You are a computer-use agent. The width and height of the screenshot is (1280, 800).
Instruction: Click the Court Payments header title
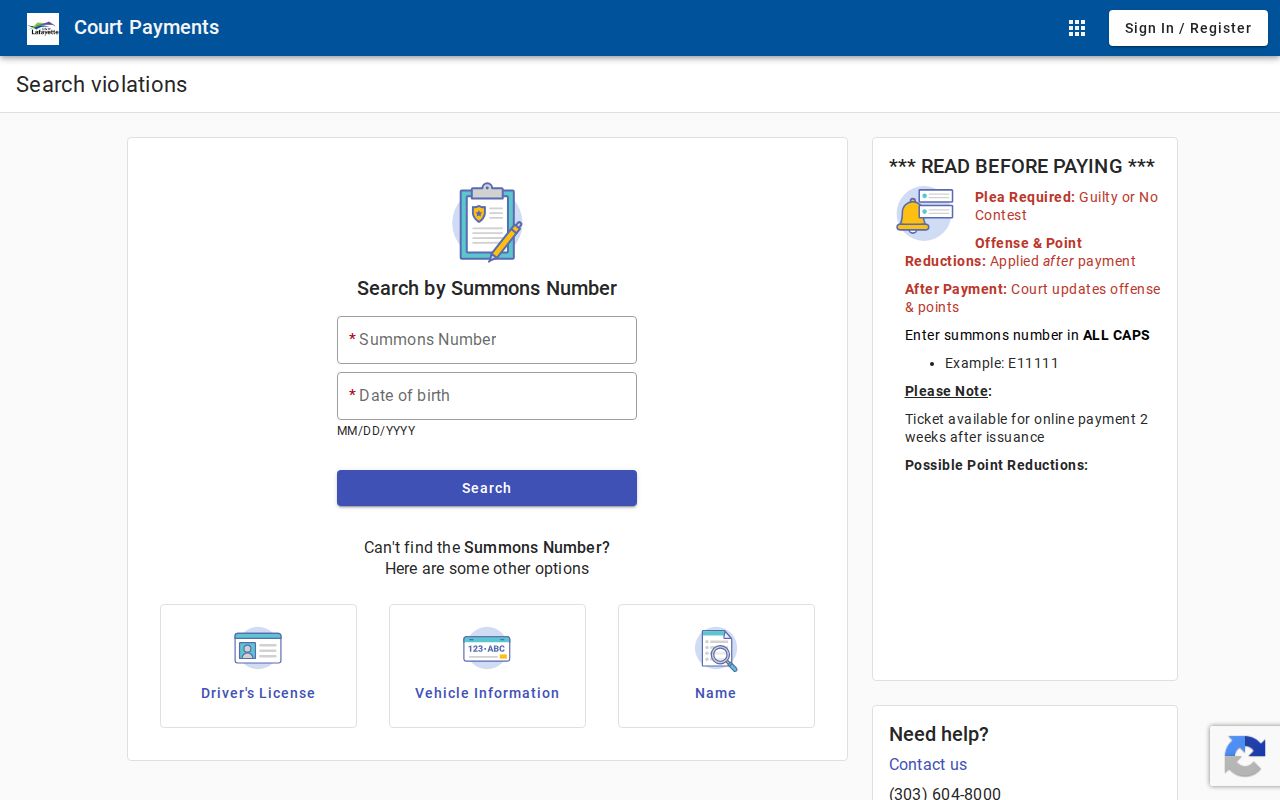point(147,28)
